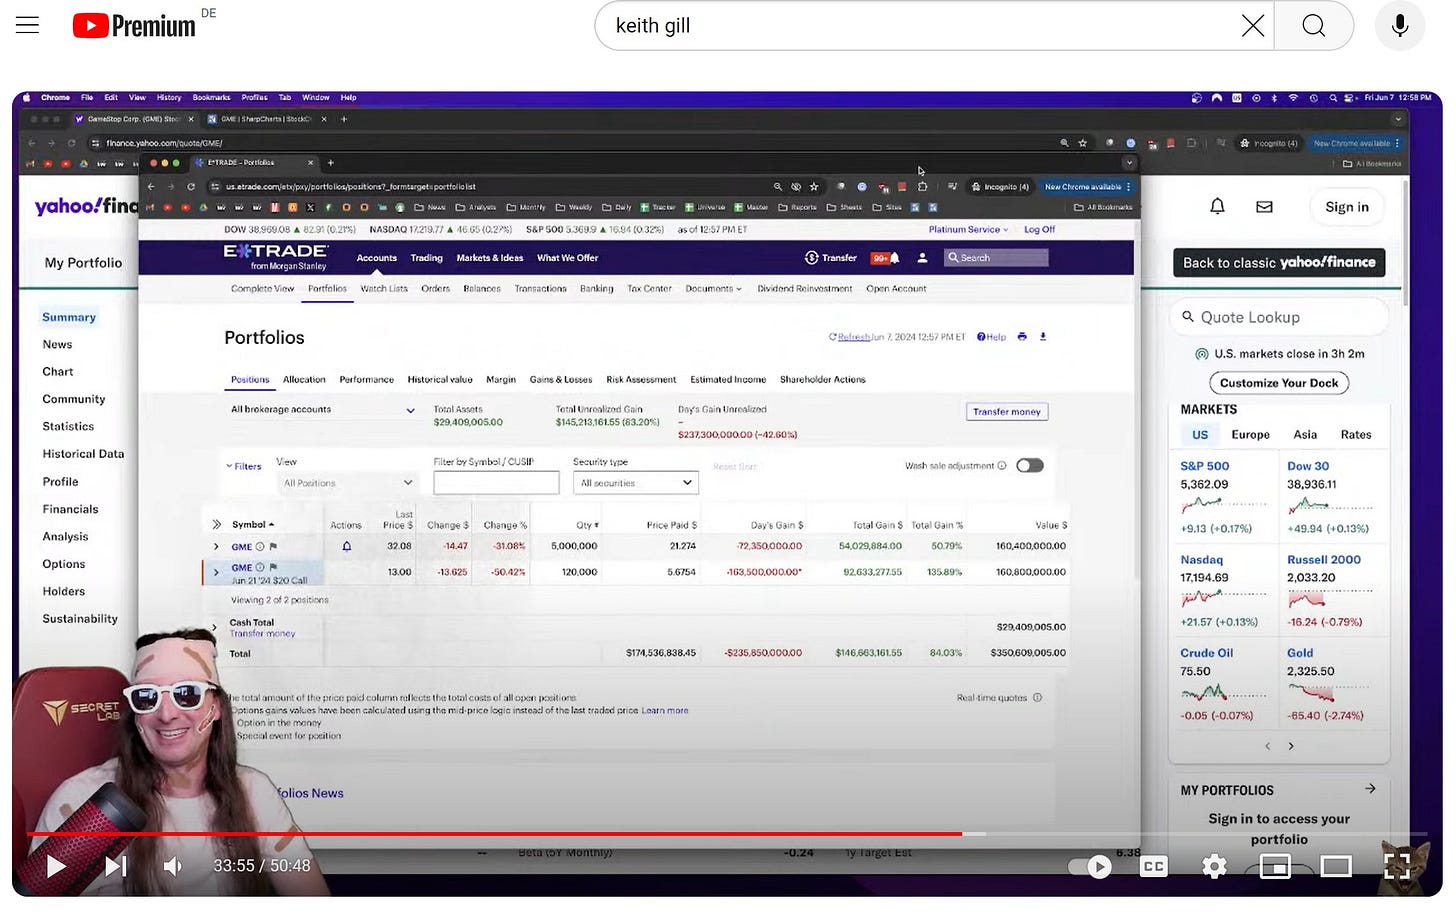Open the E*TRADE notifications bell with 99+ badge
This screenshot has height=914, width=1456.
coord(886,258)
